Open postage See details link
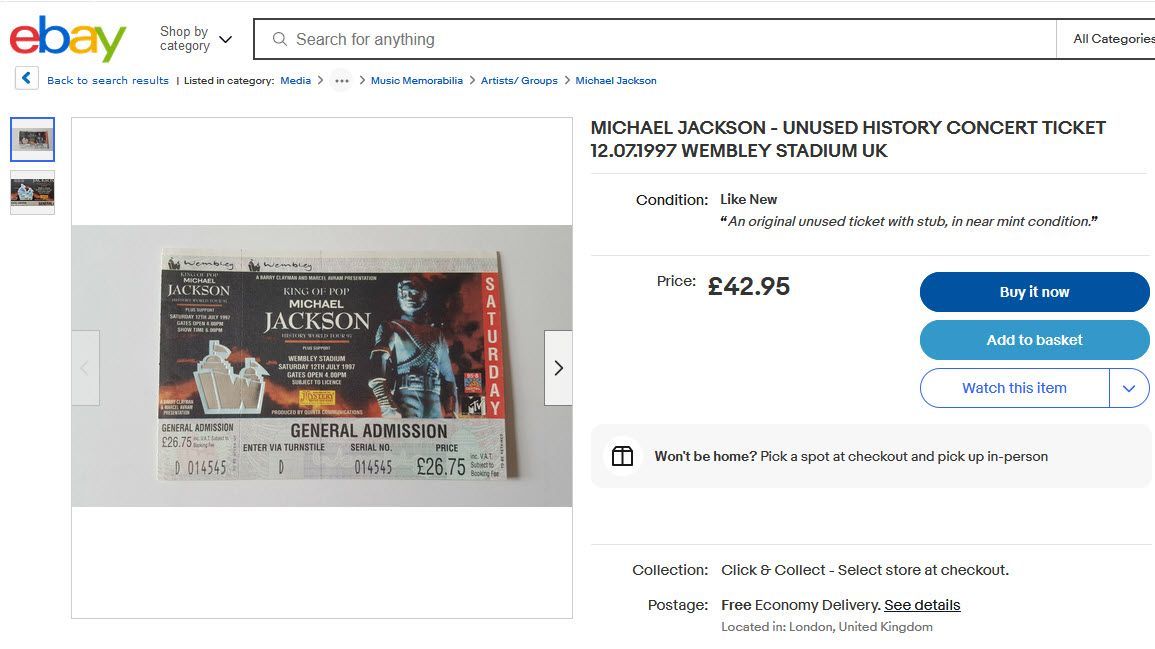This screenshot has height=649, width=1155. pos(922,605)
